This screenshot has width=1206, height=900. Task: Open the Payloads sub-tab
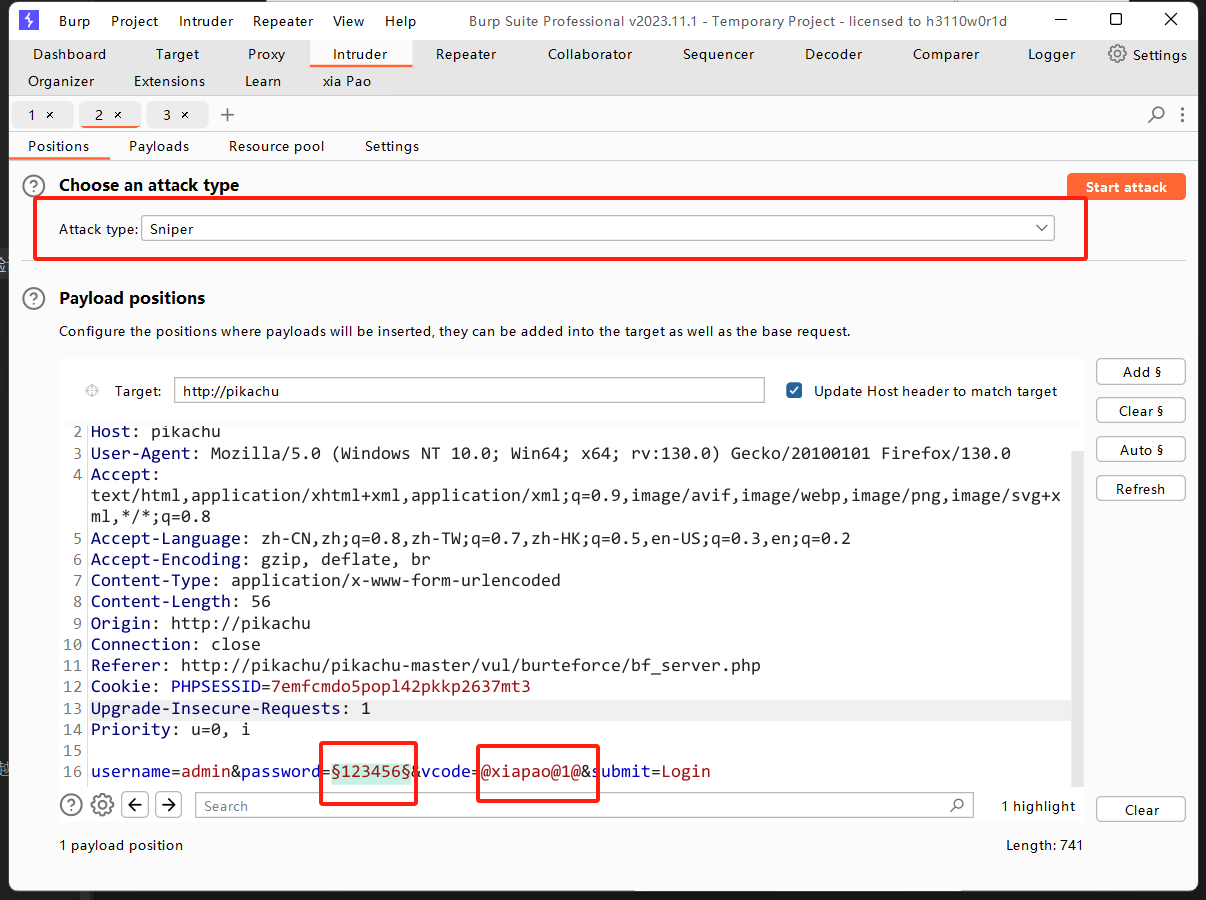click(159, 146)
